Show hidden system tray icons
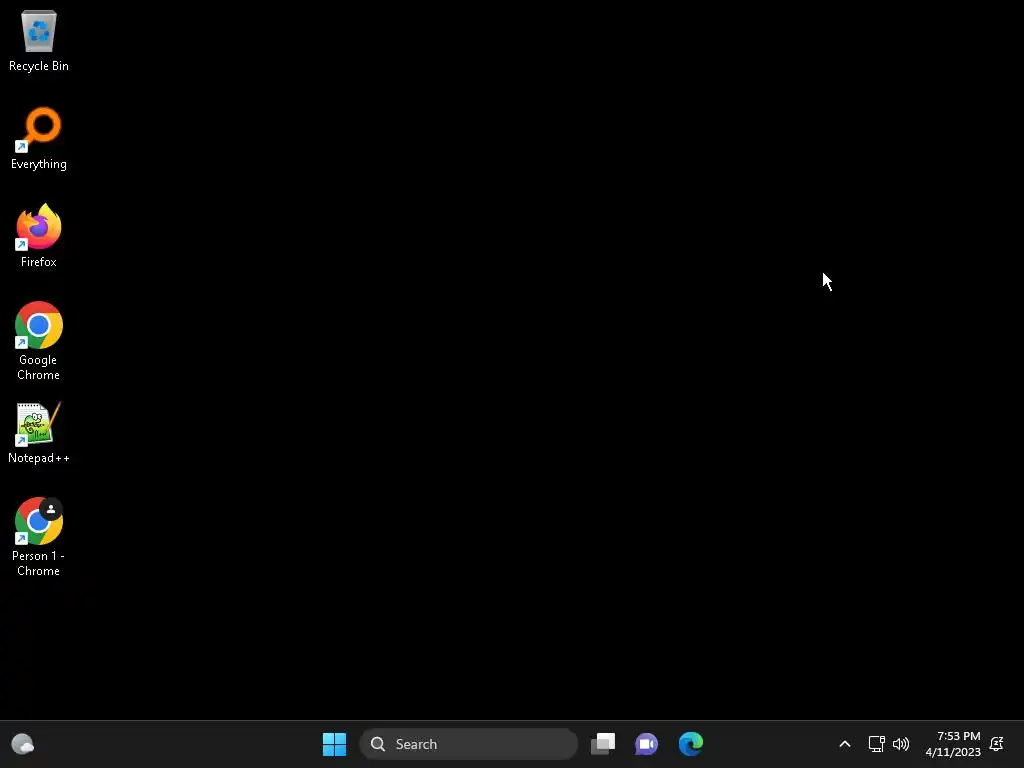The image size is (1024, 768). 844,744
